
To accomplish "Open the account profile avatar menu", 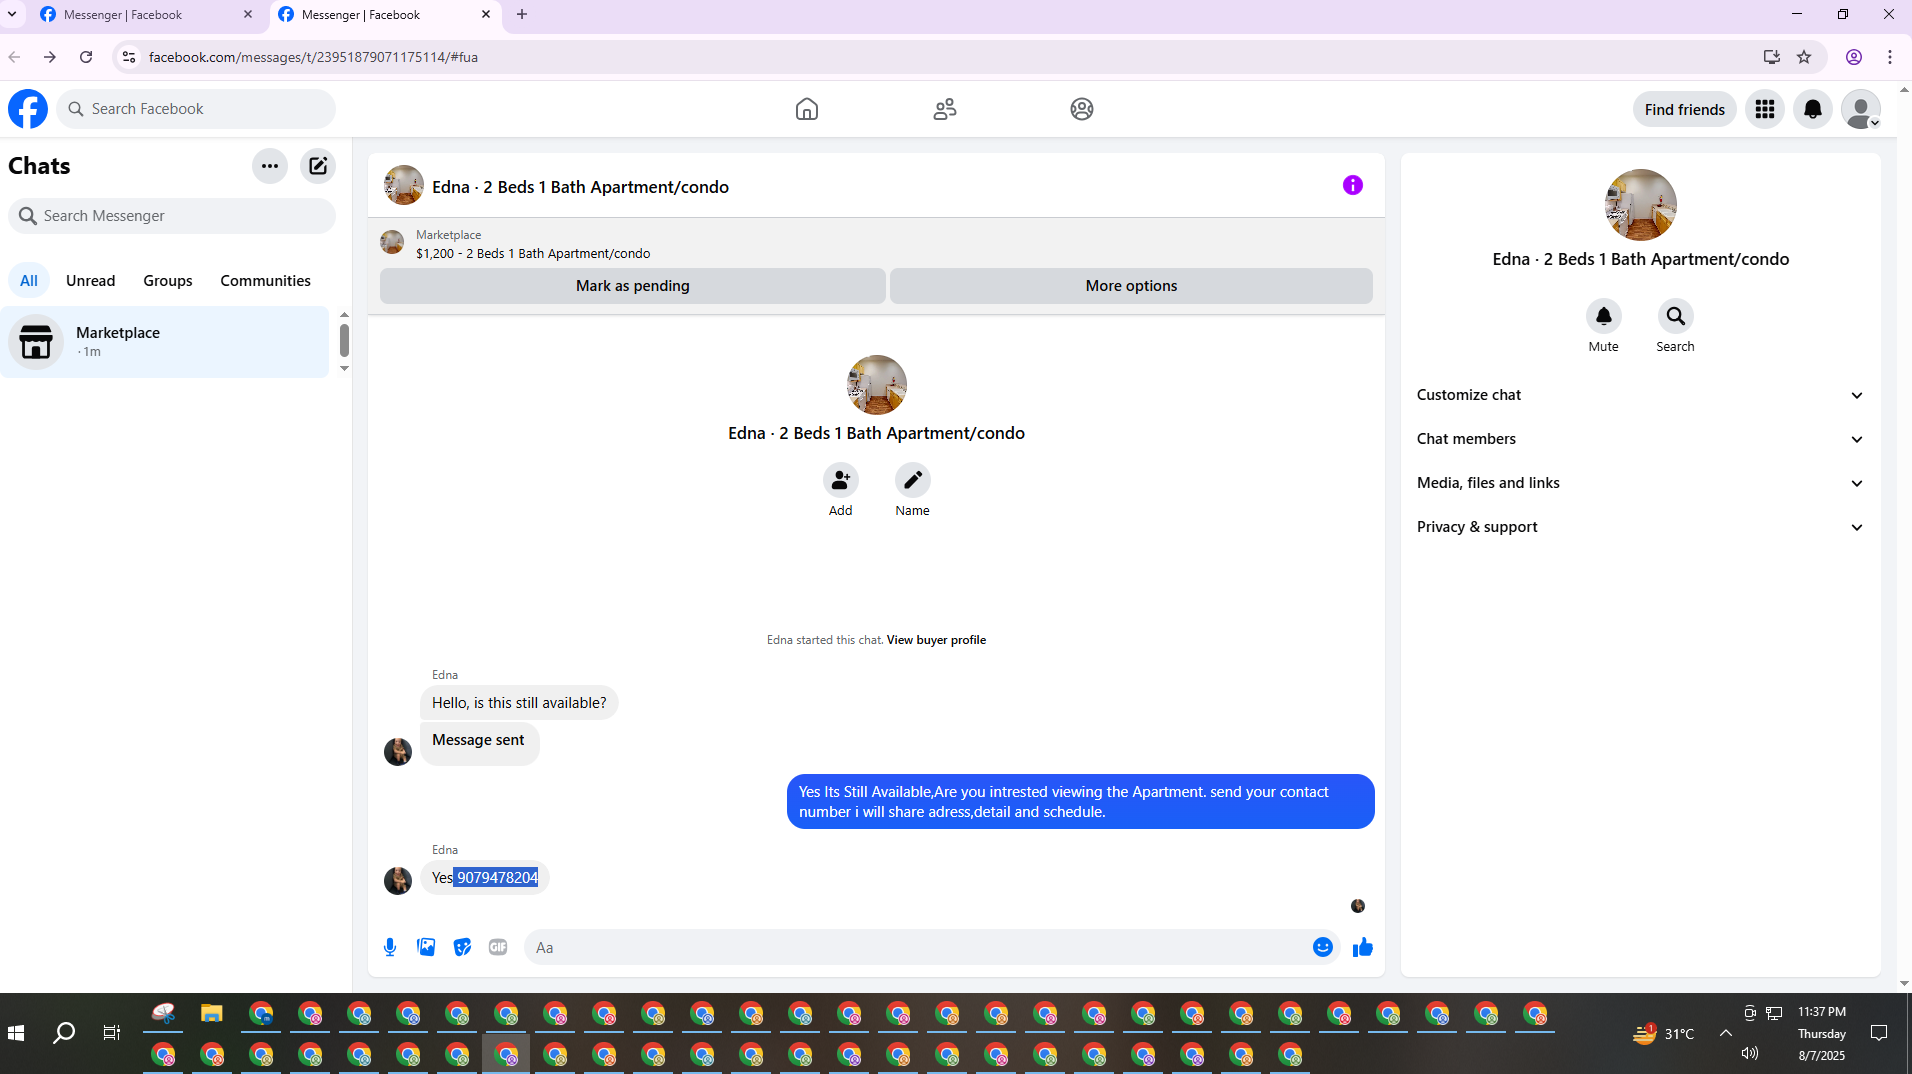I will pos(1861,109).
